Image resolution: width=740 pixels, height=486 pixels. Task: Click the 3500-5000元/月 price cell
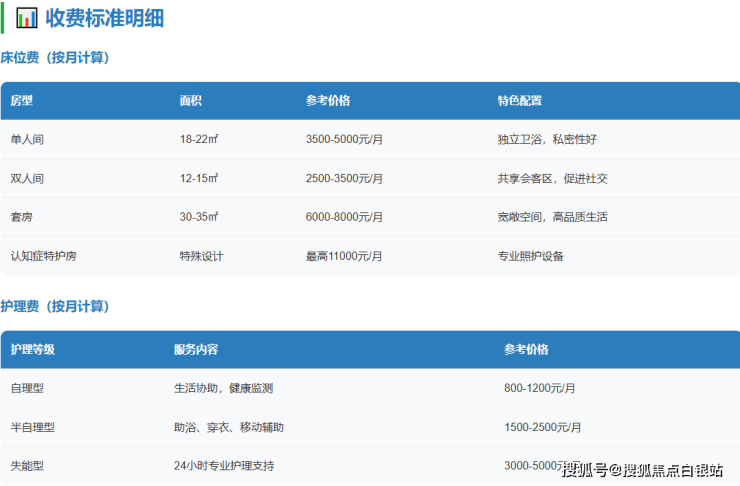click(344, 140)
